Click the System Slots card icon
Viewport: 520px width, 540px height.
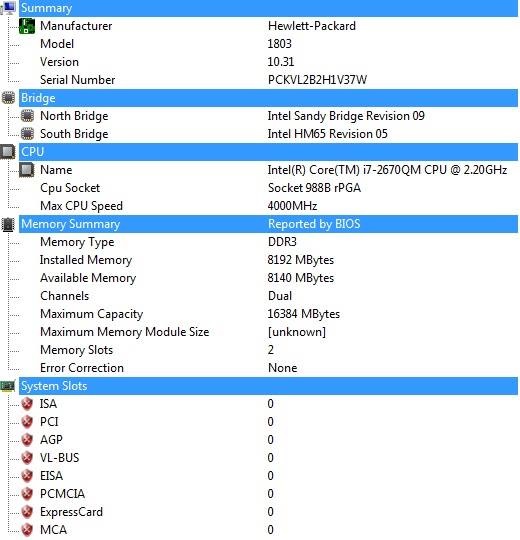pyautogui.click(x=8, y=386)
